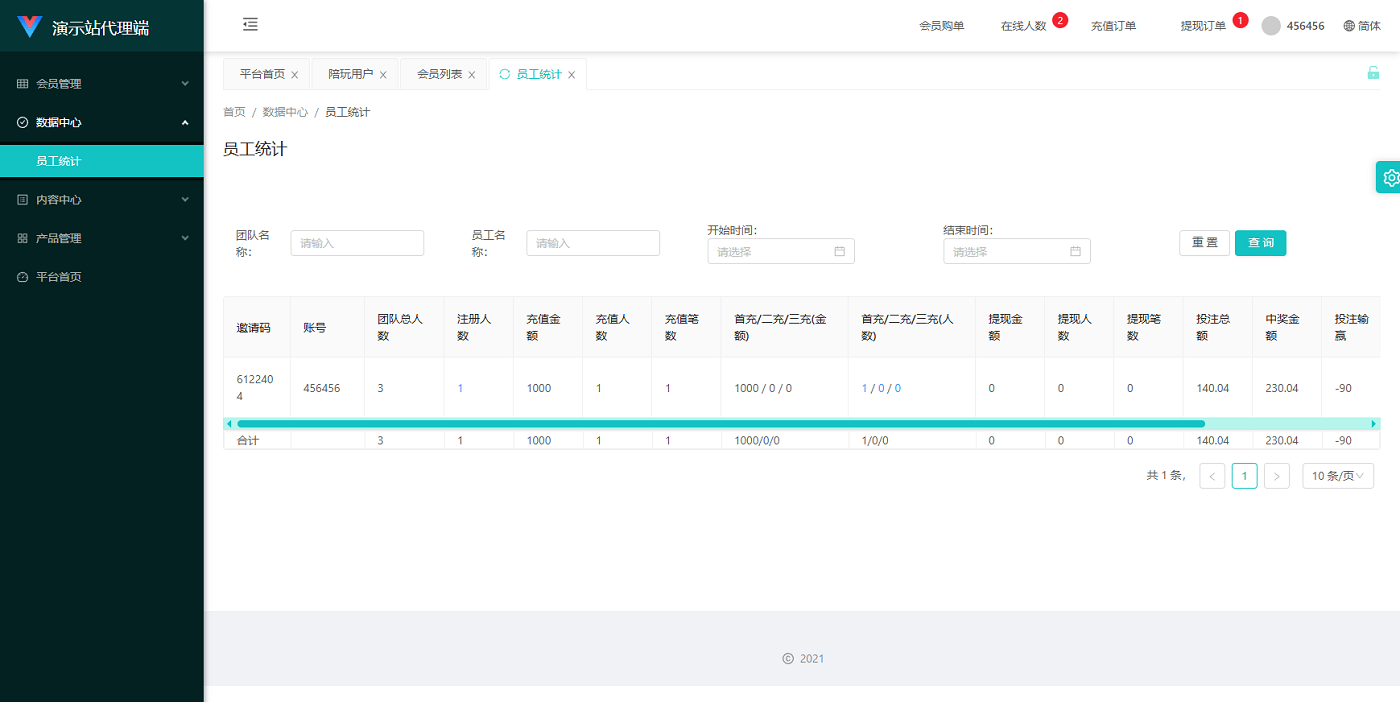1400x702 pixels.
Task: Open 提现订单 notifications in header
Action: [x=1203, y=26]
